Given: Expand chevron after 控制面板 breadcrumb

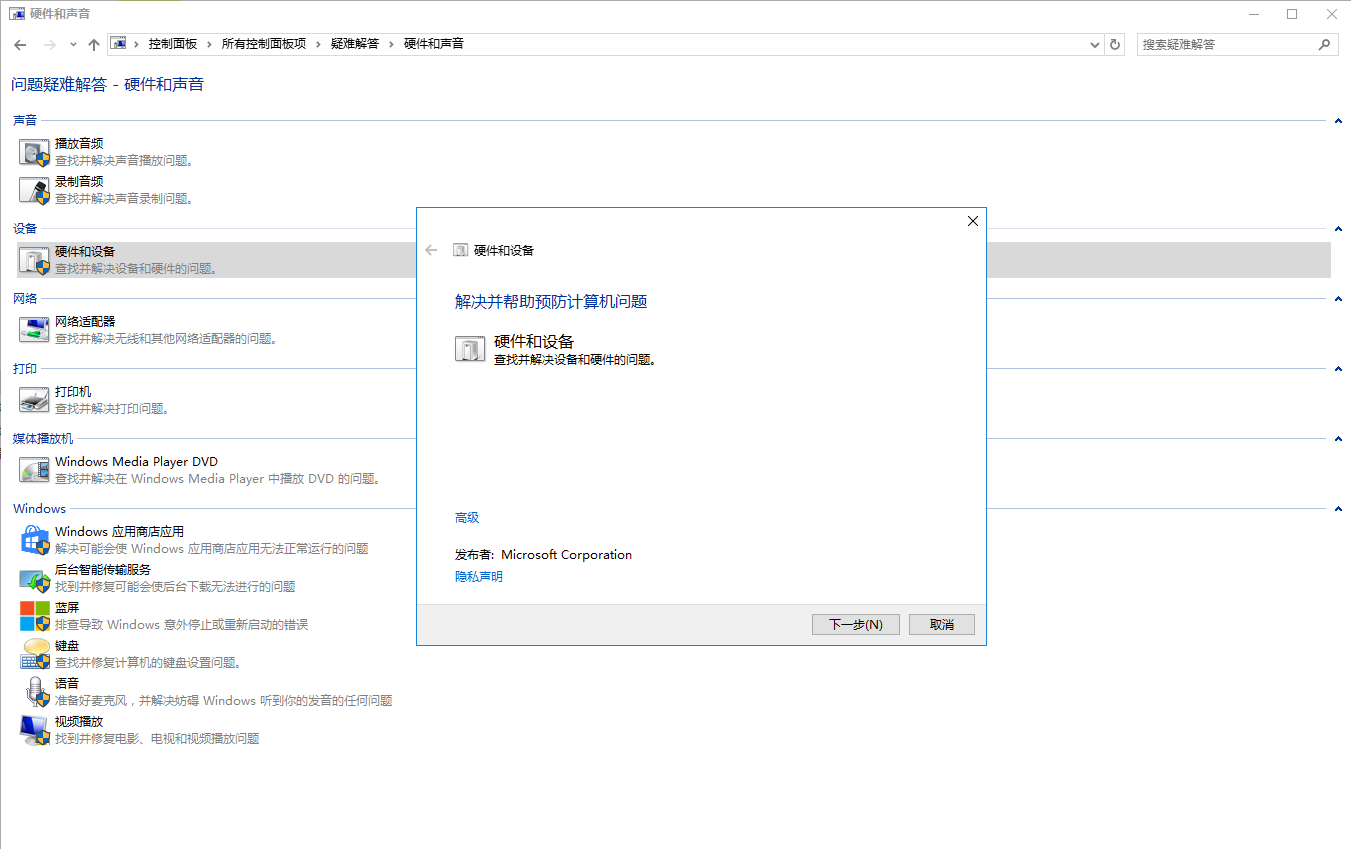Looking at the screenshot, I should tap(210, 44).
